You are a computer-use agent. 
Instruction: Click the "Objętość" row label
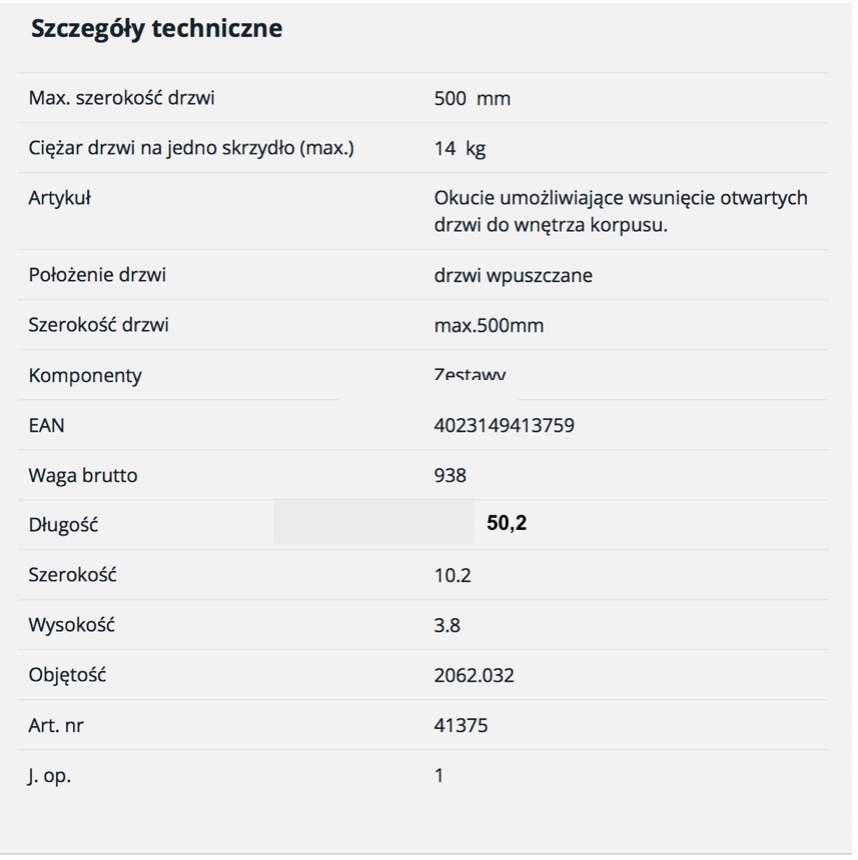(x=67, y=675)
